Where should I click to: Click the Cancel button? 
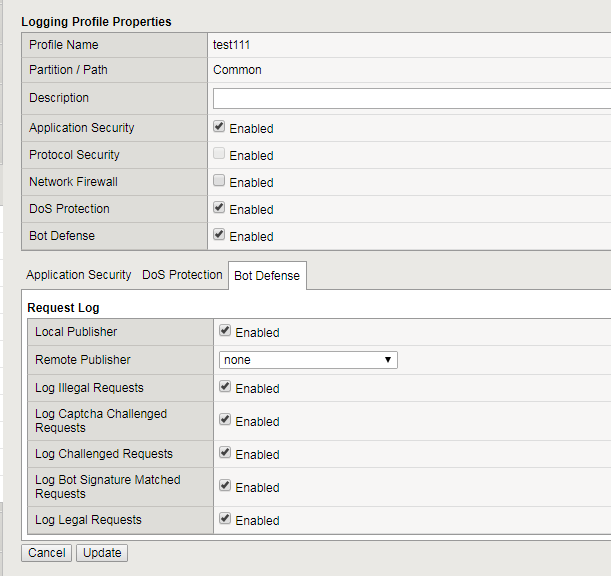coord(46,553)
